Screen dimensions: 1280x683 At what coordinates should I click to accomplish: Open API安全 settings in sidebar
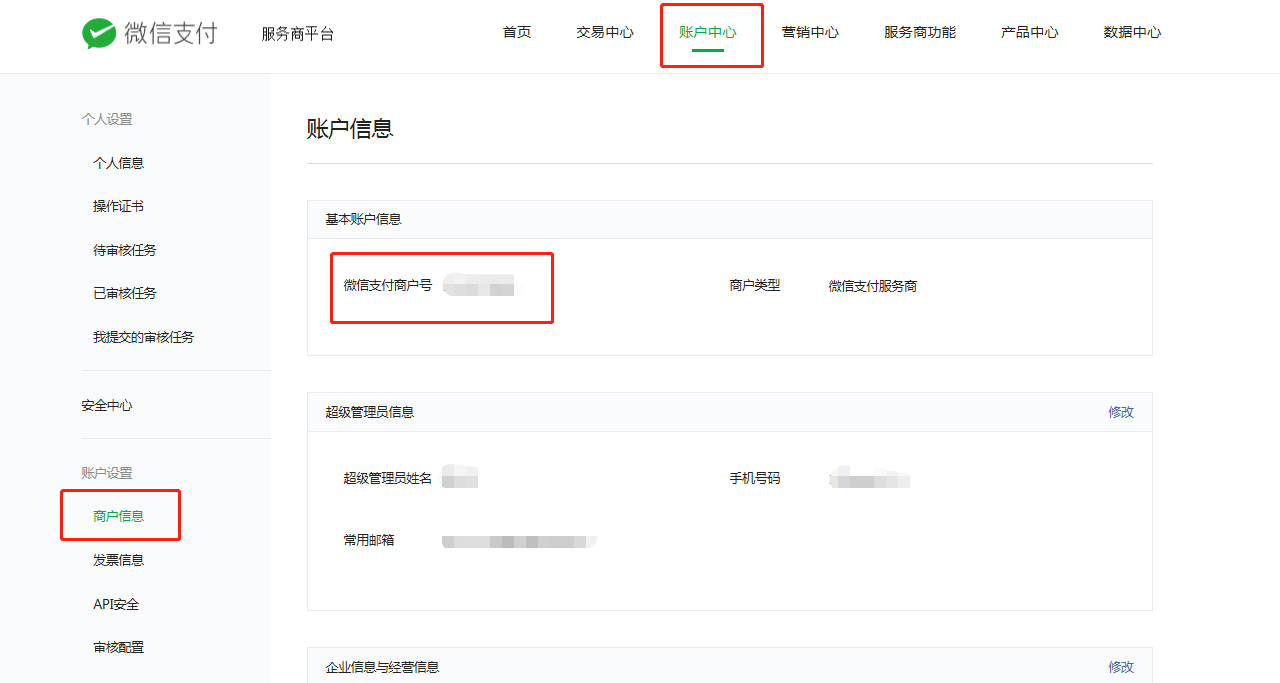pos(116,604)
